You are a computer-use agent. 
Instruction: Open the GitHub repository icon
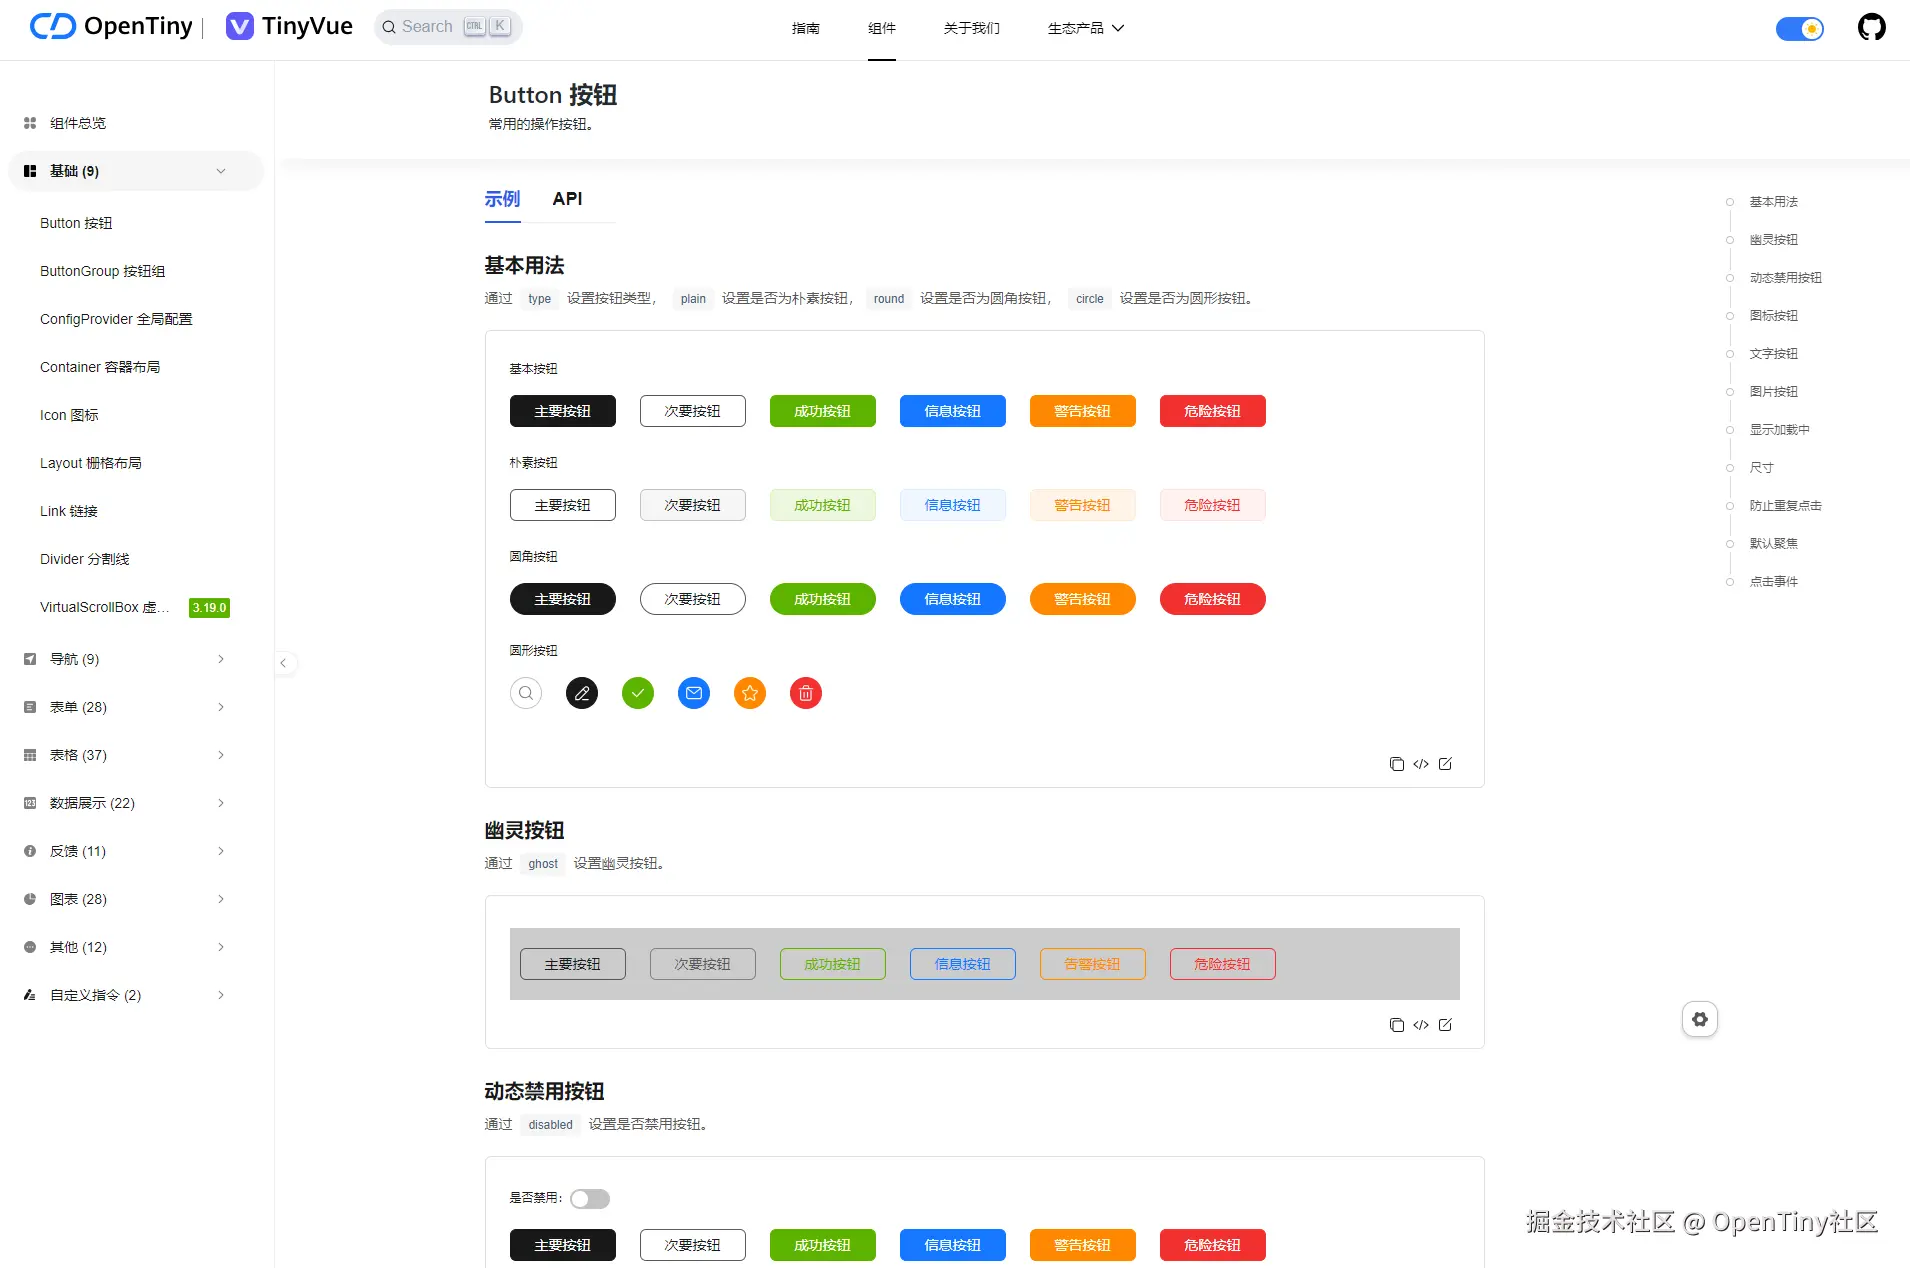pyautogui.click(x=1871, y=27)
